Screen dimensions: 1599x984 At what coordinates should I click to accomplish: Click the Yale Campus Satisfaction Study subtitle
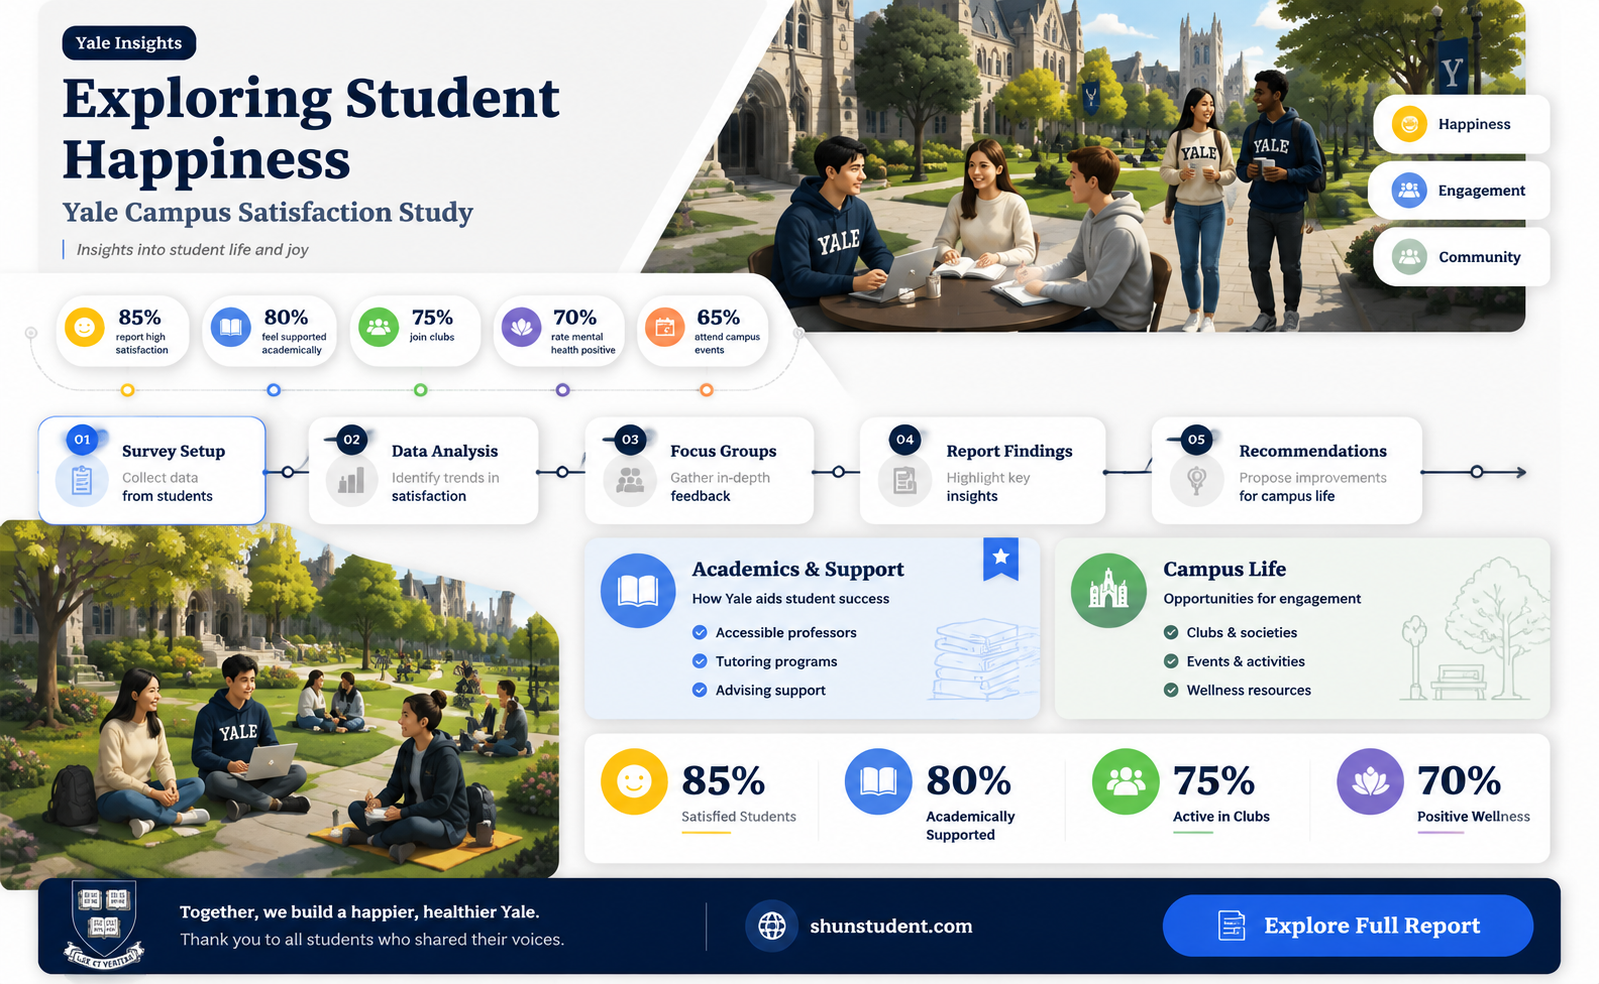pyautogui.click(x=268, y=212)
